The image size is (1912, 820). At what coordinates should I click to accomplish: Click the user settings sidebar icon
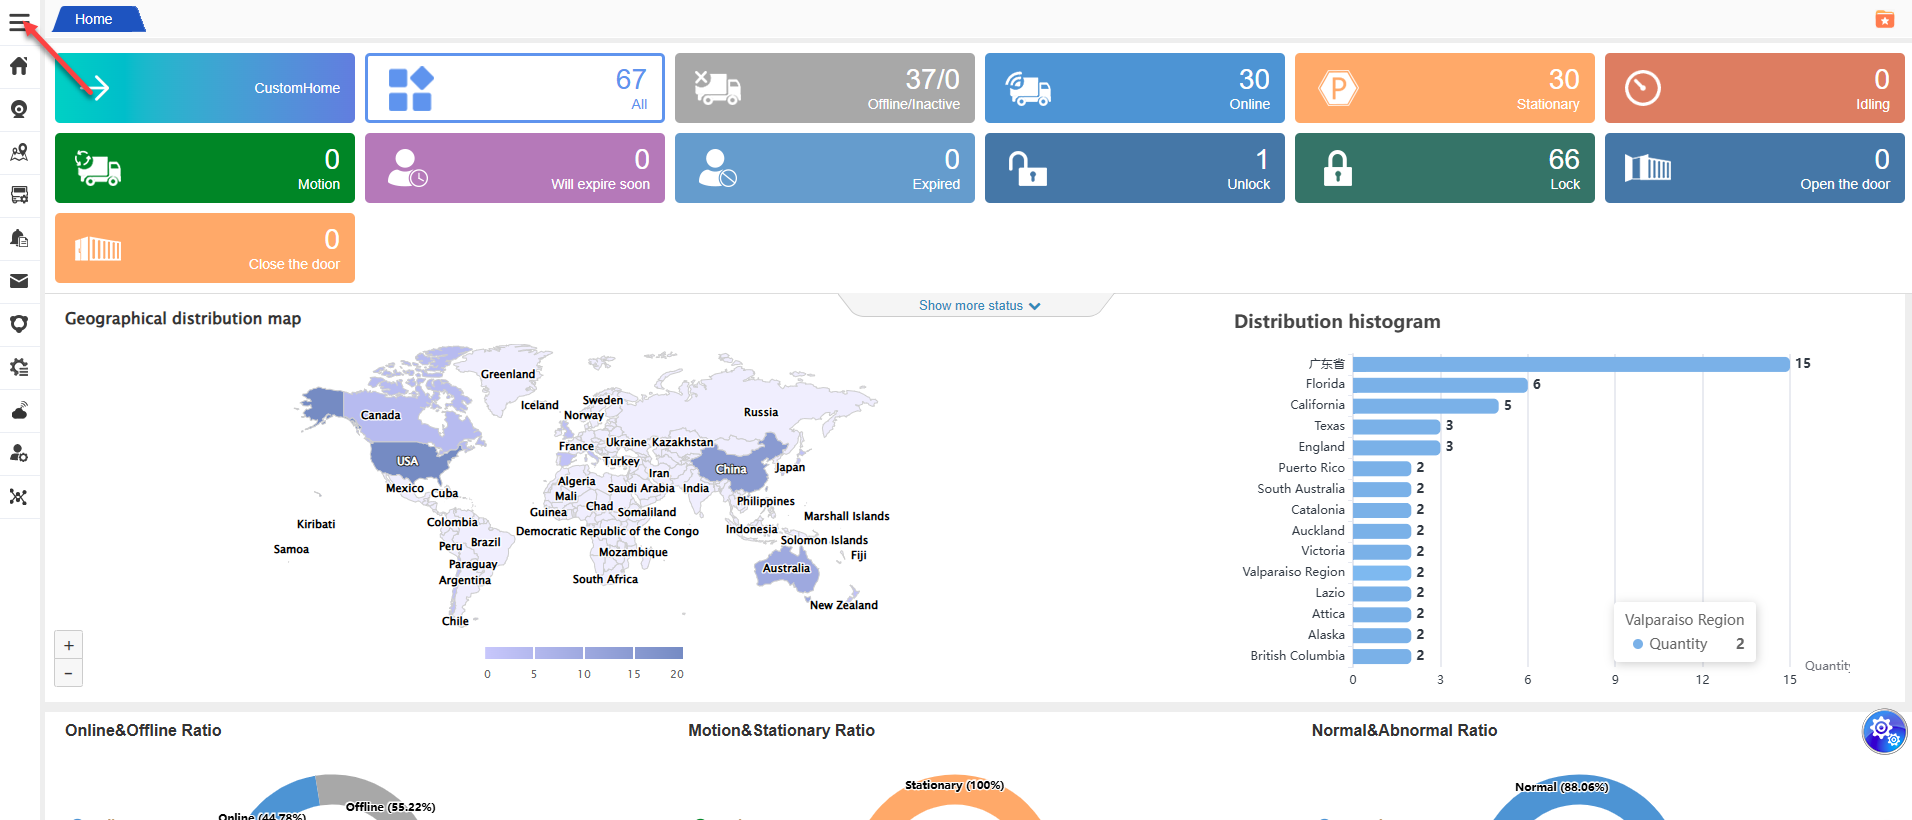pos(19,453)
